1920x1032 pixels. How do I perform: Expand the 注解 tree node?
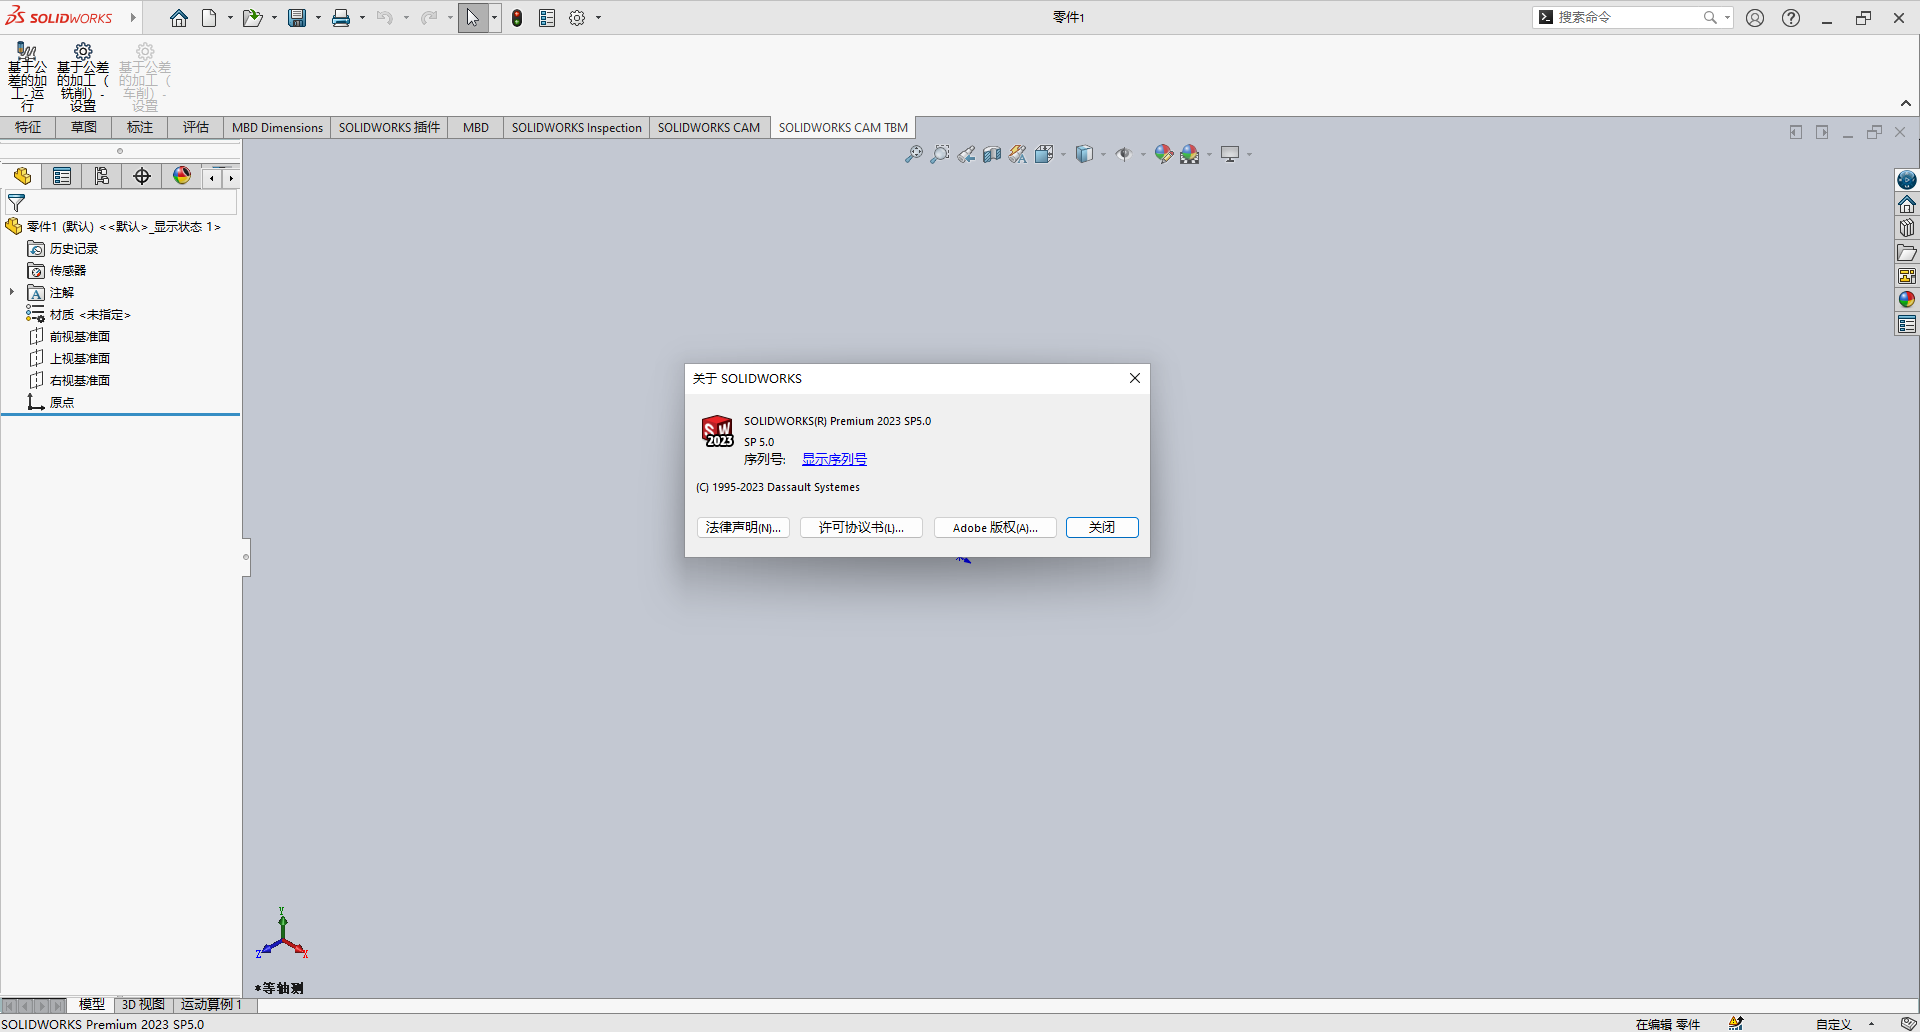pyautogui.click(x=12, y=292)
